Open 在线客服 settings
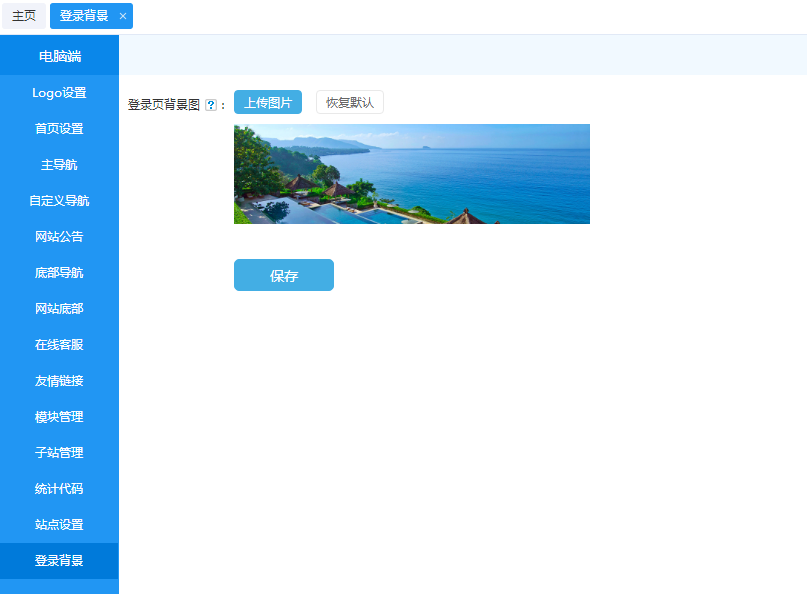The height and width of the screenshot is (594, 807). (x=59, y=345)
